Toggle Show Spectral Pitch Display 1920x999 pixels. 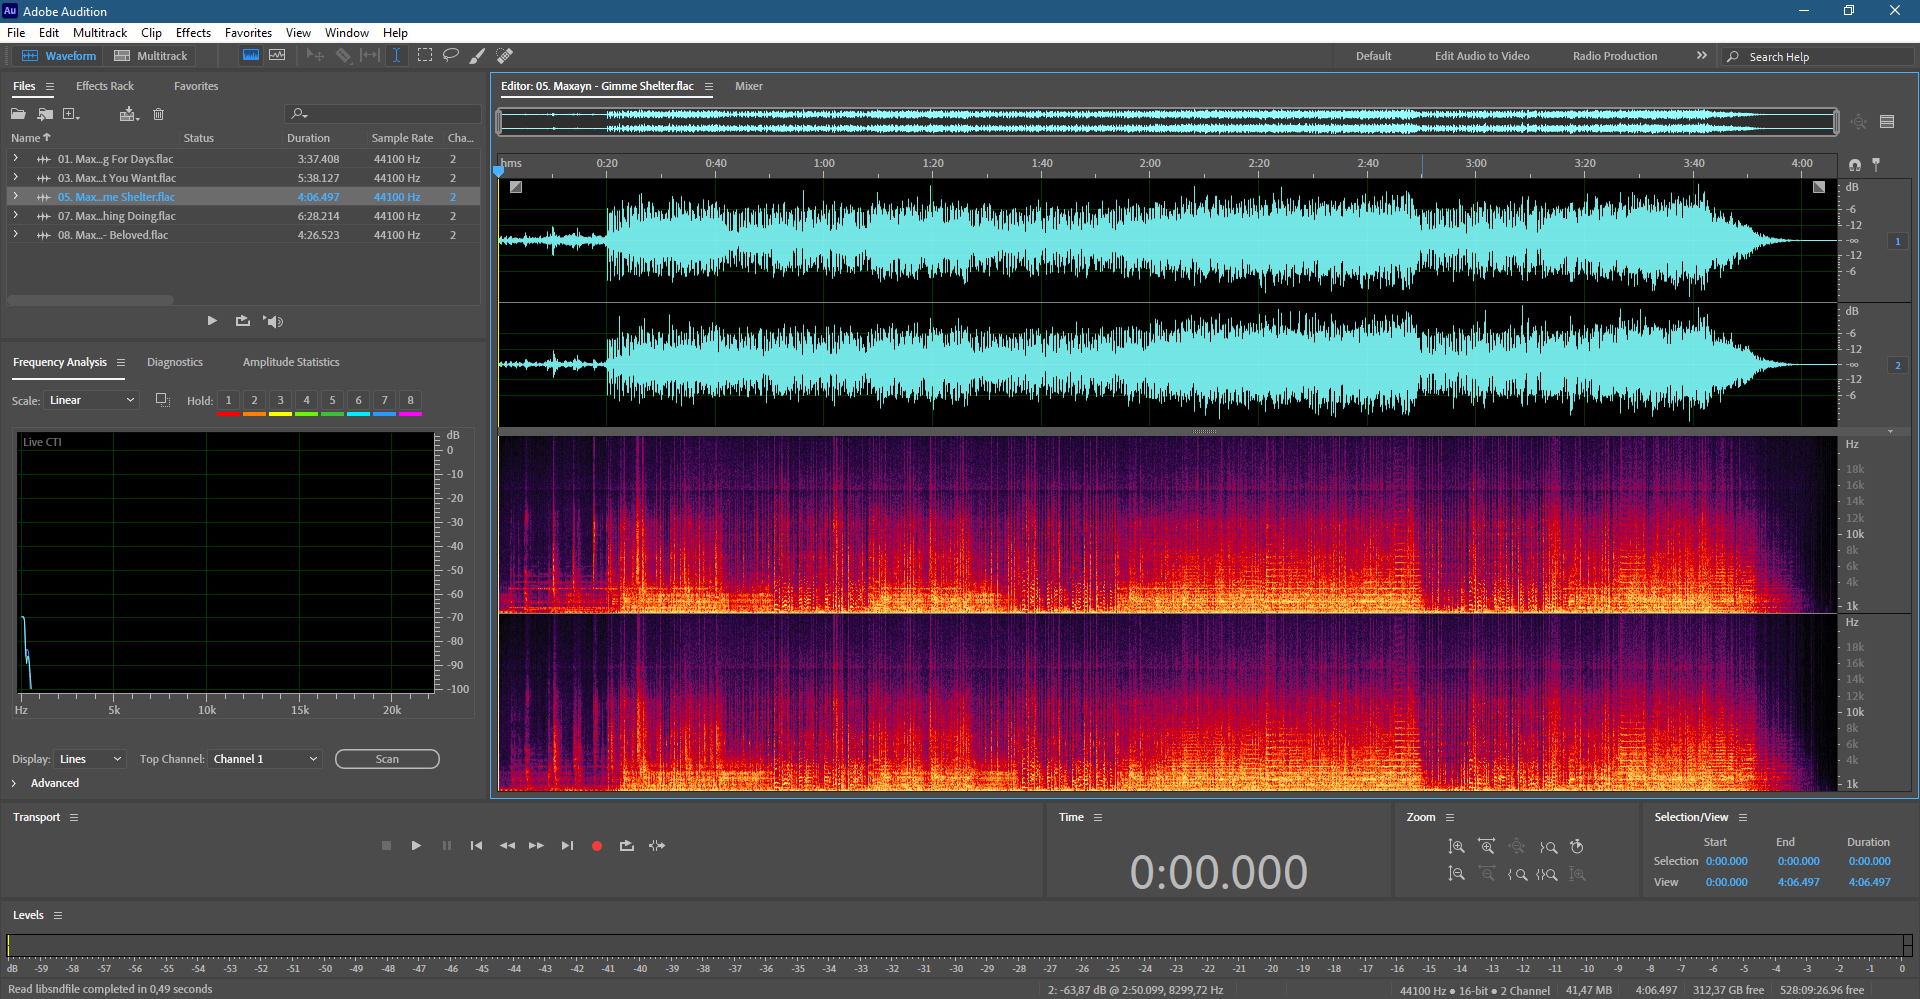point(277,56)
